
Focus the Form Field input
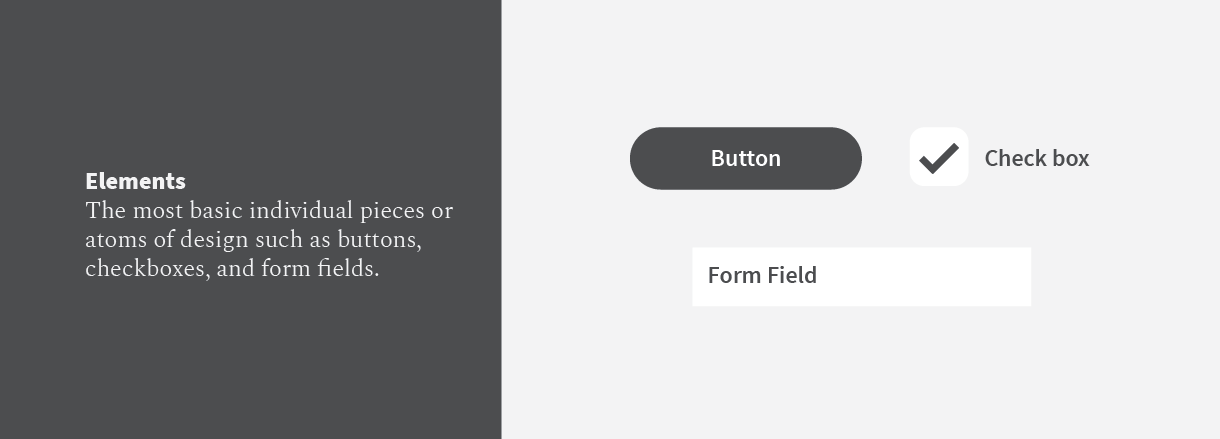(x=861, y=276)
